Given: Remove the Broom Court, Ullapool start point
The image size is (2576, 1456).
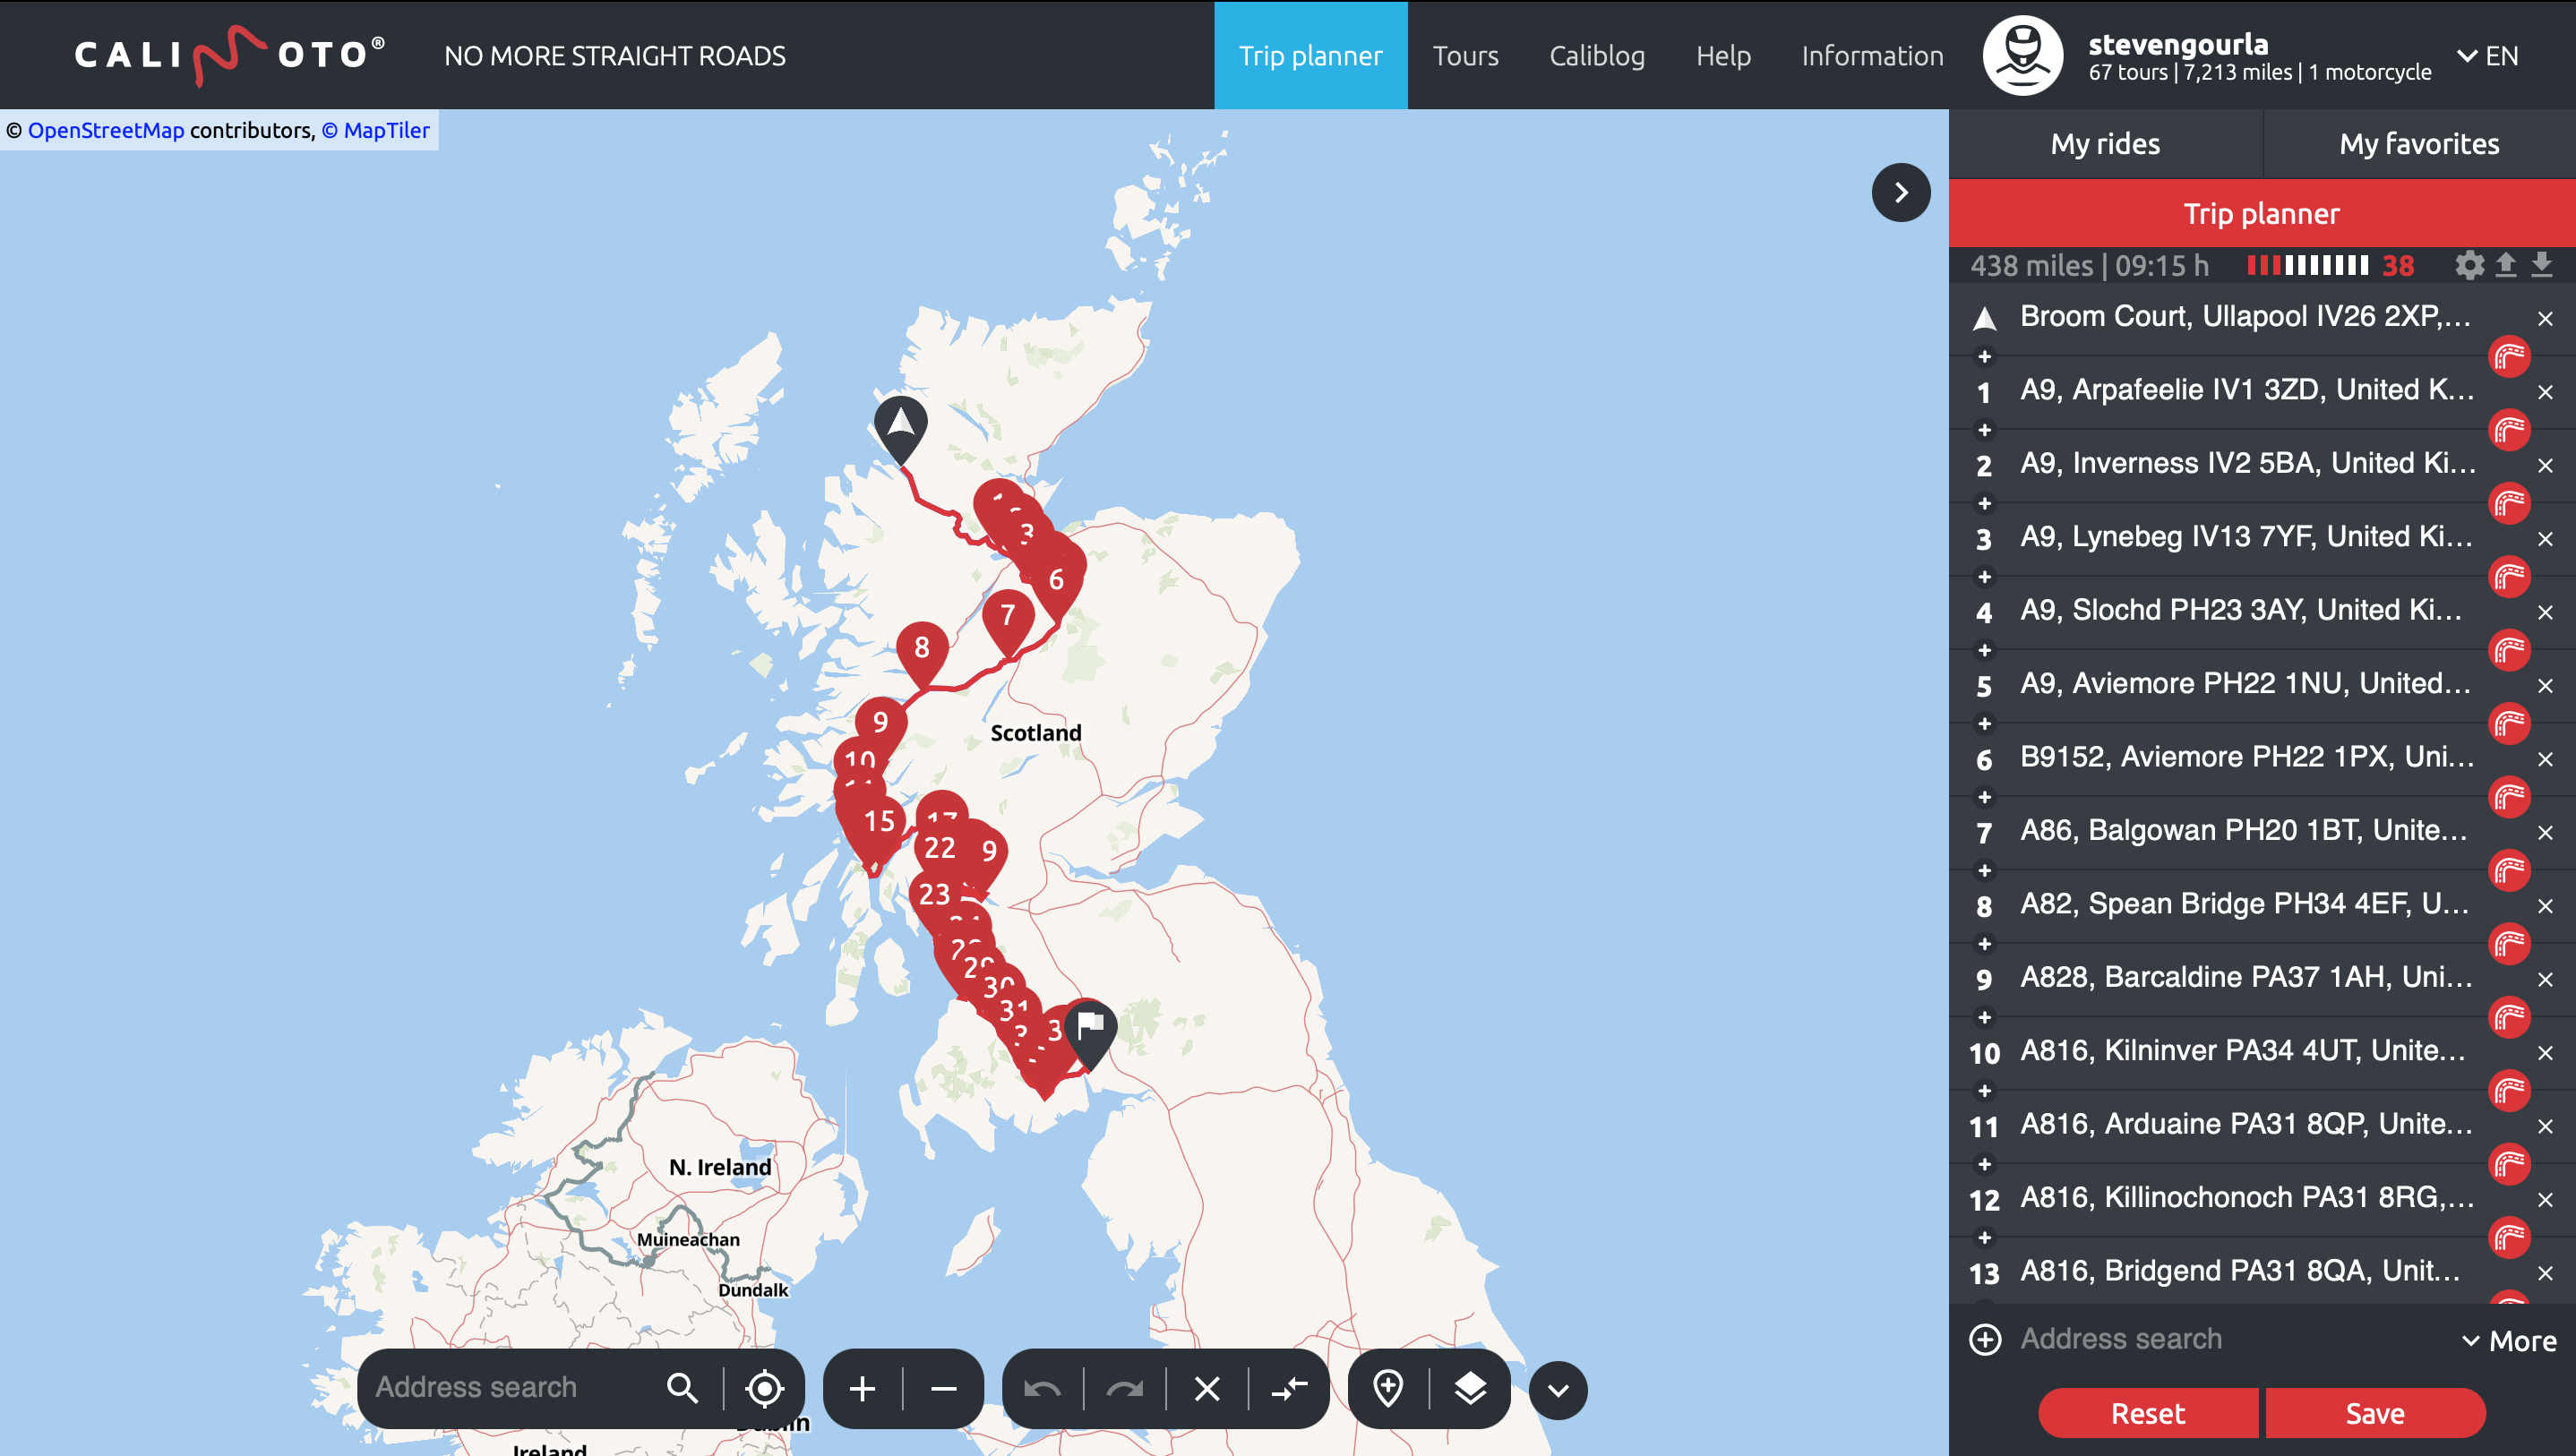Looking at the screenshot, I should (2545, 318).
